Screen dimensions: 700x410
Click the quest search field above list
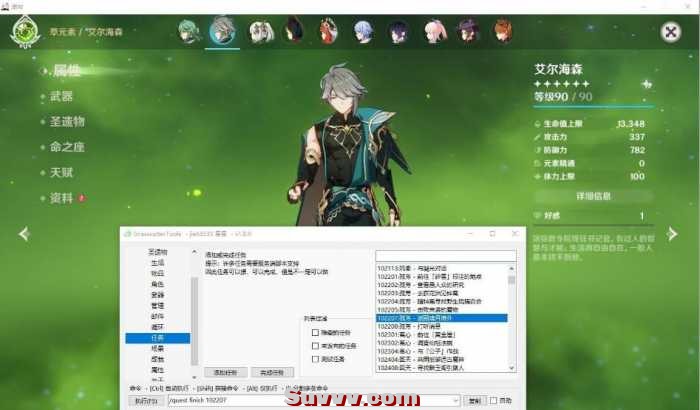(x=446, y=255)
